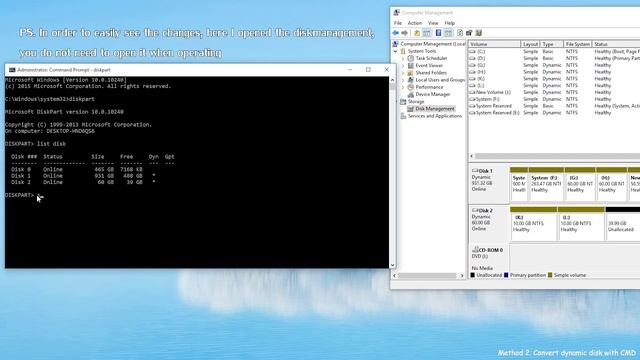The height and width of the screenshot is (360, 640).
Task: Select the (K:) 10.00 GB partition on Disk 2
Action: 533,224
